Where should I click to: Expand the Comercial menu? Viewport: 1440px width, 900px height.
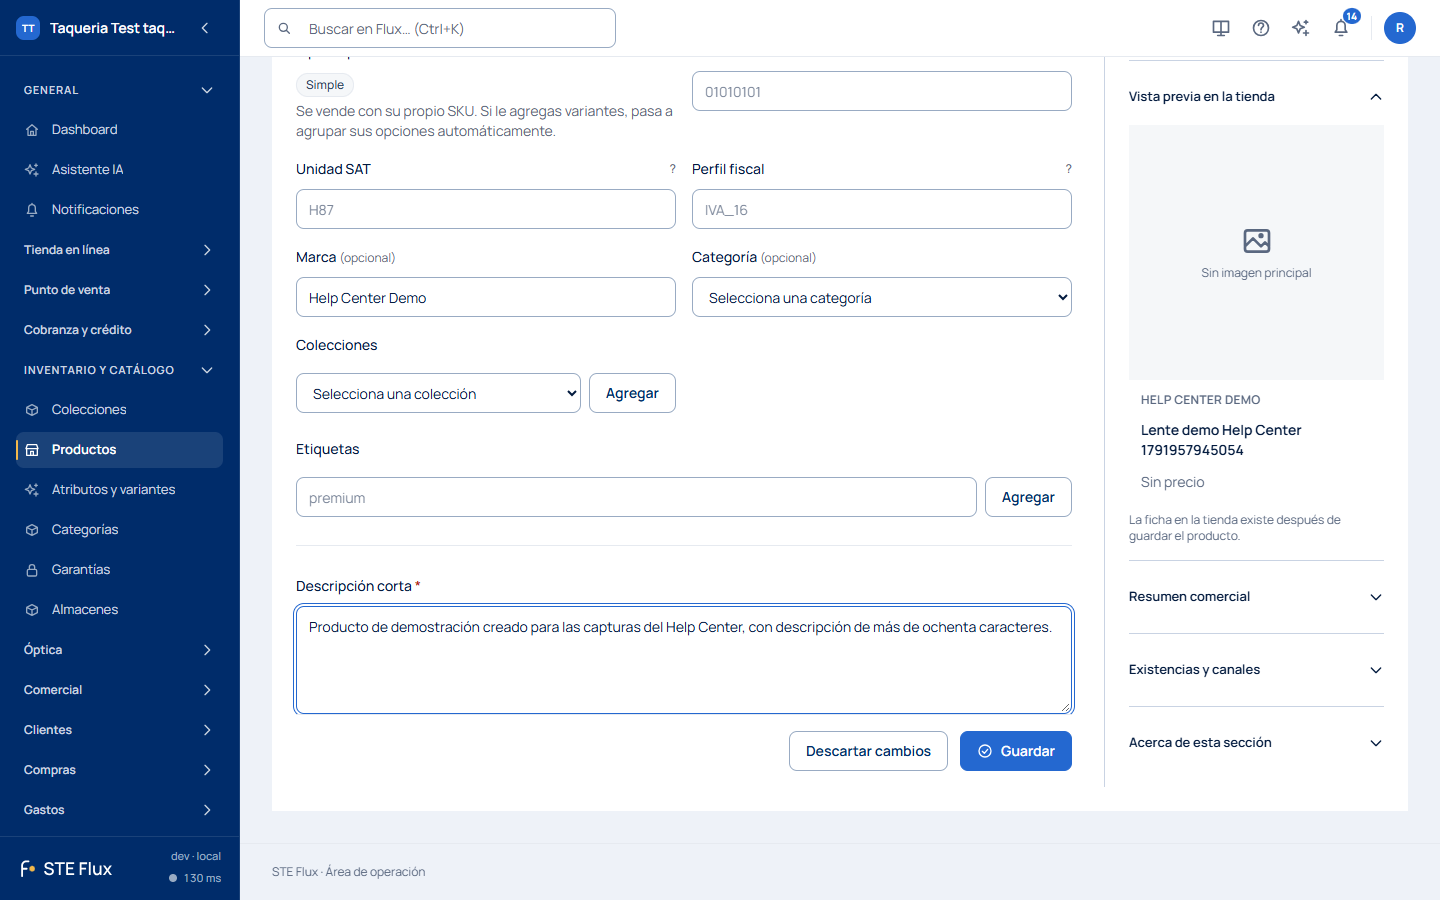119,690
